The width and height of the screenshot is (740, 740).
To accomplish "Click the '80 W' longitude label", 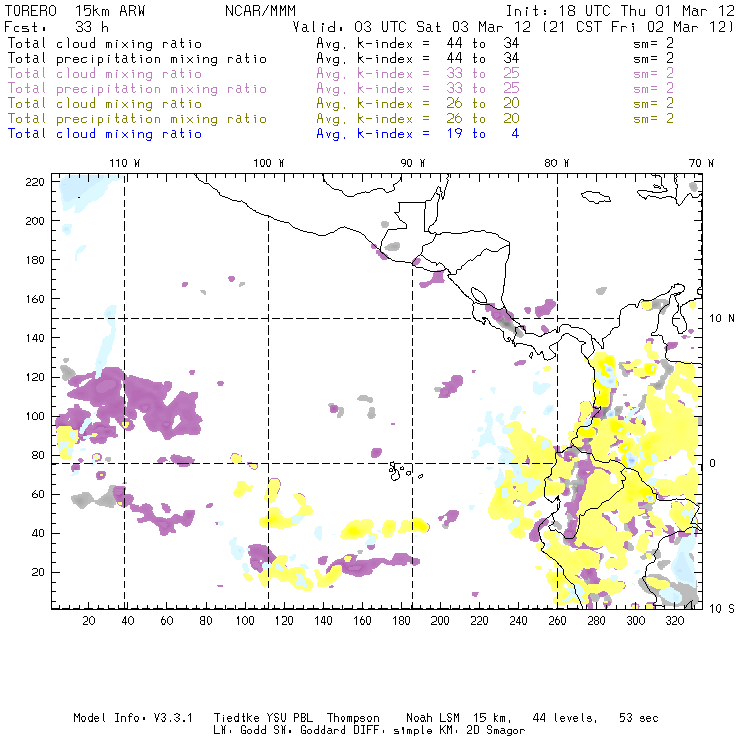I will coord(556,163).
